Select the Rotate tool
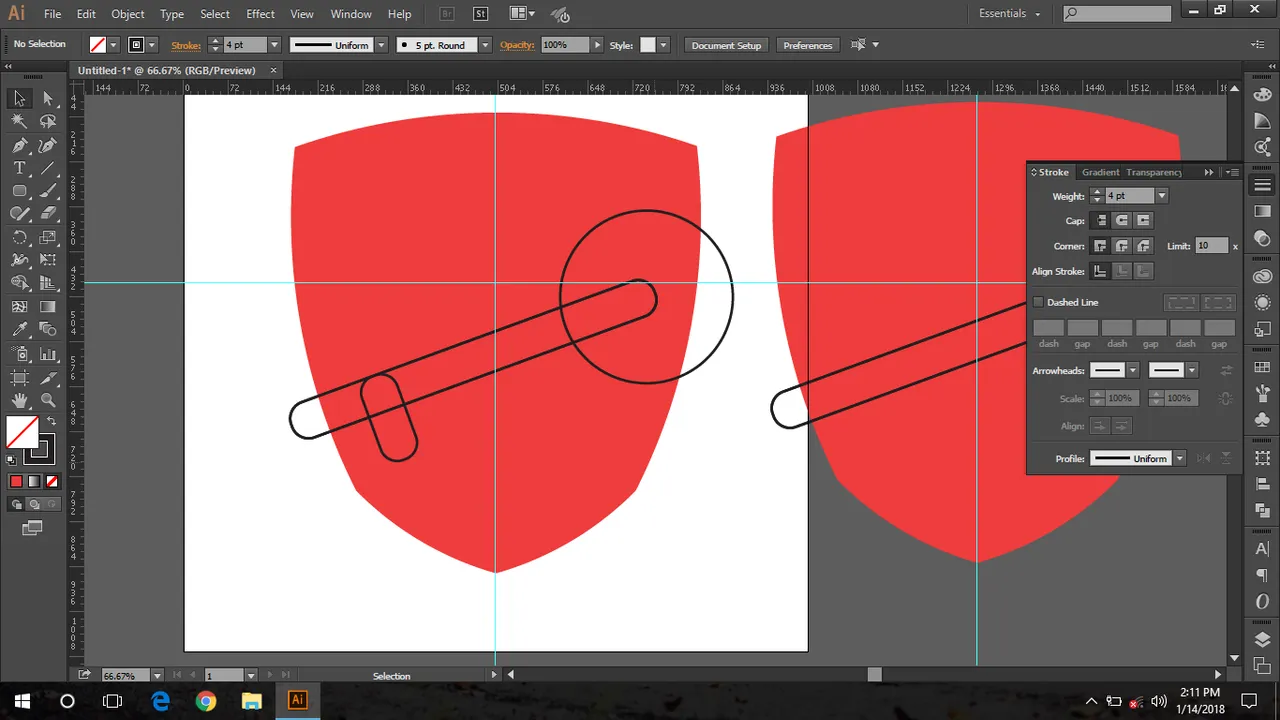 (19, 238)
